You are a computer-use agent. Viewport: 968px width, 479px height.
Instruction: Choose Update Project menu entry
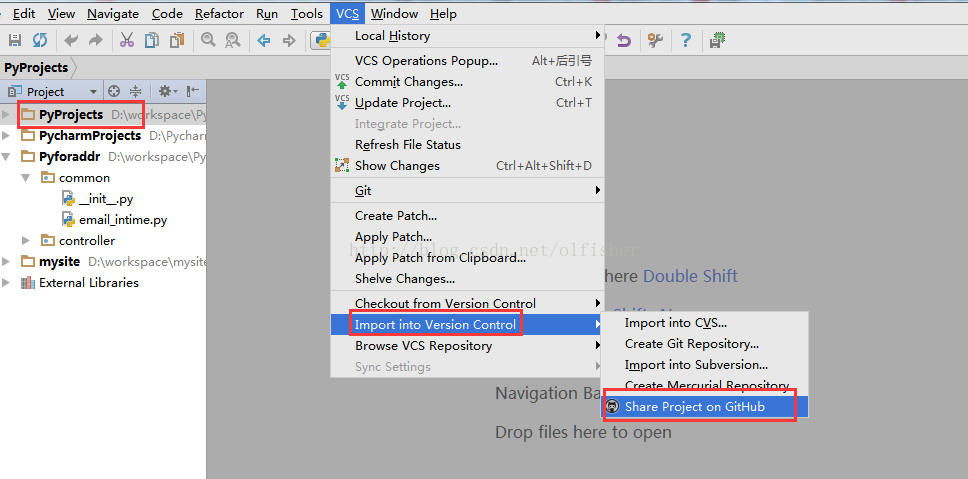pos(467,102)
